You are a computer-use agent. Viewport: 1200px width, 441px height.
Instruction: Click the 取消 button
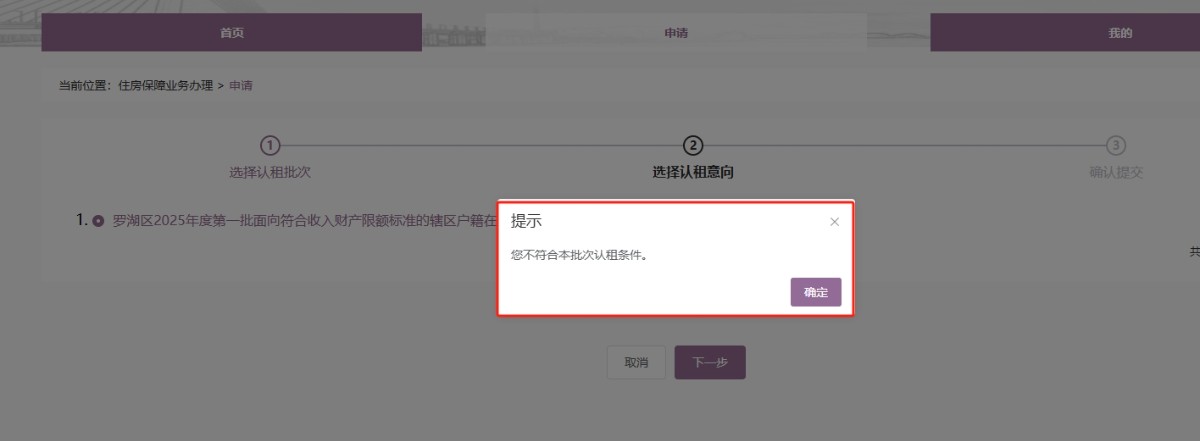point(636,362)
